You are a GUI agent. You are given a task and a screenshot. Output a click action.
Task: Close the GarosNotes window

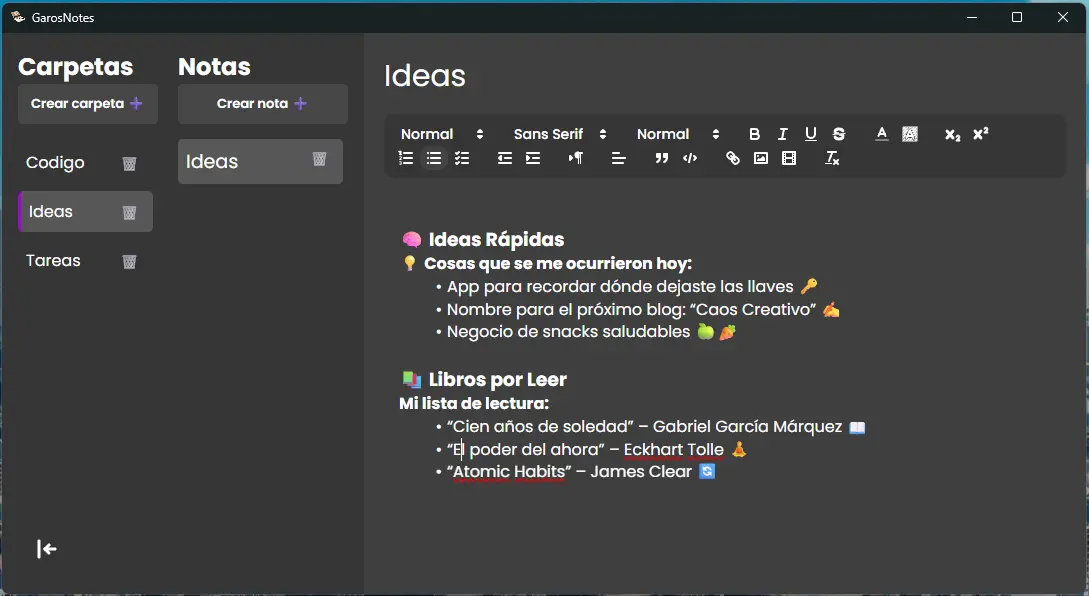(1063, 17)
